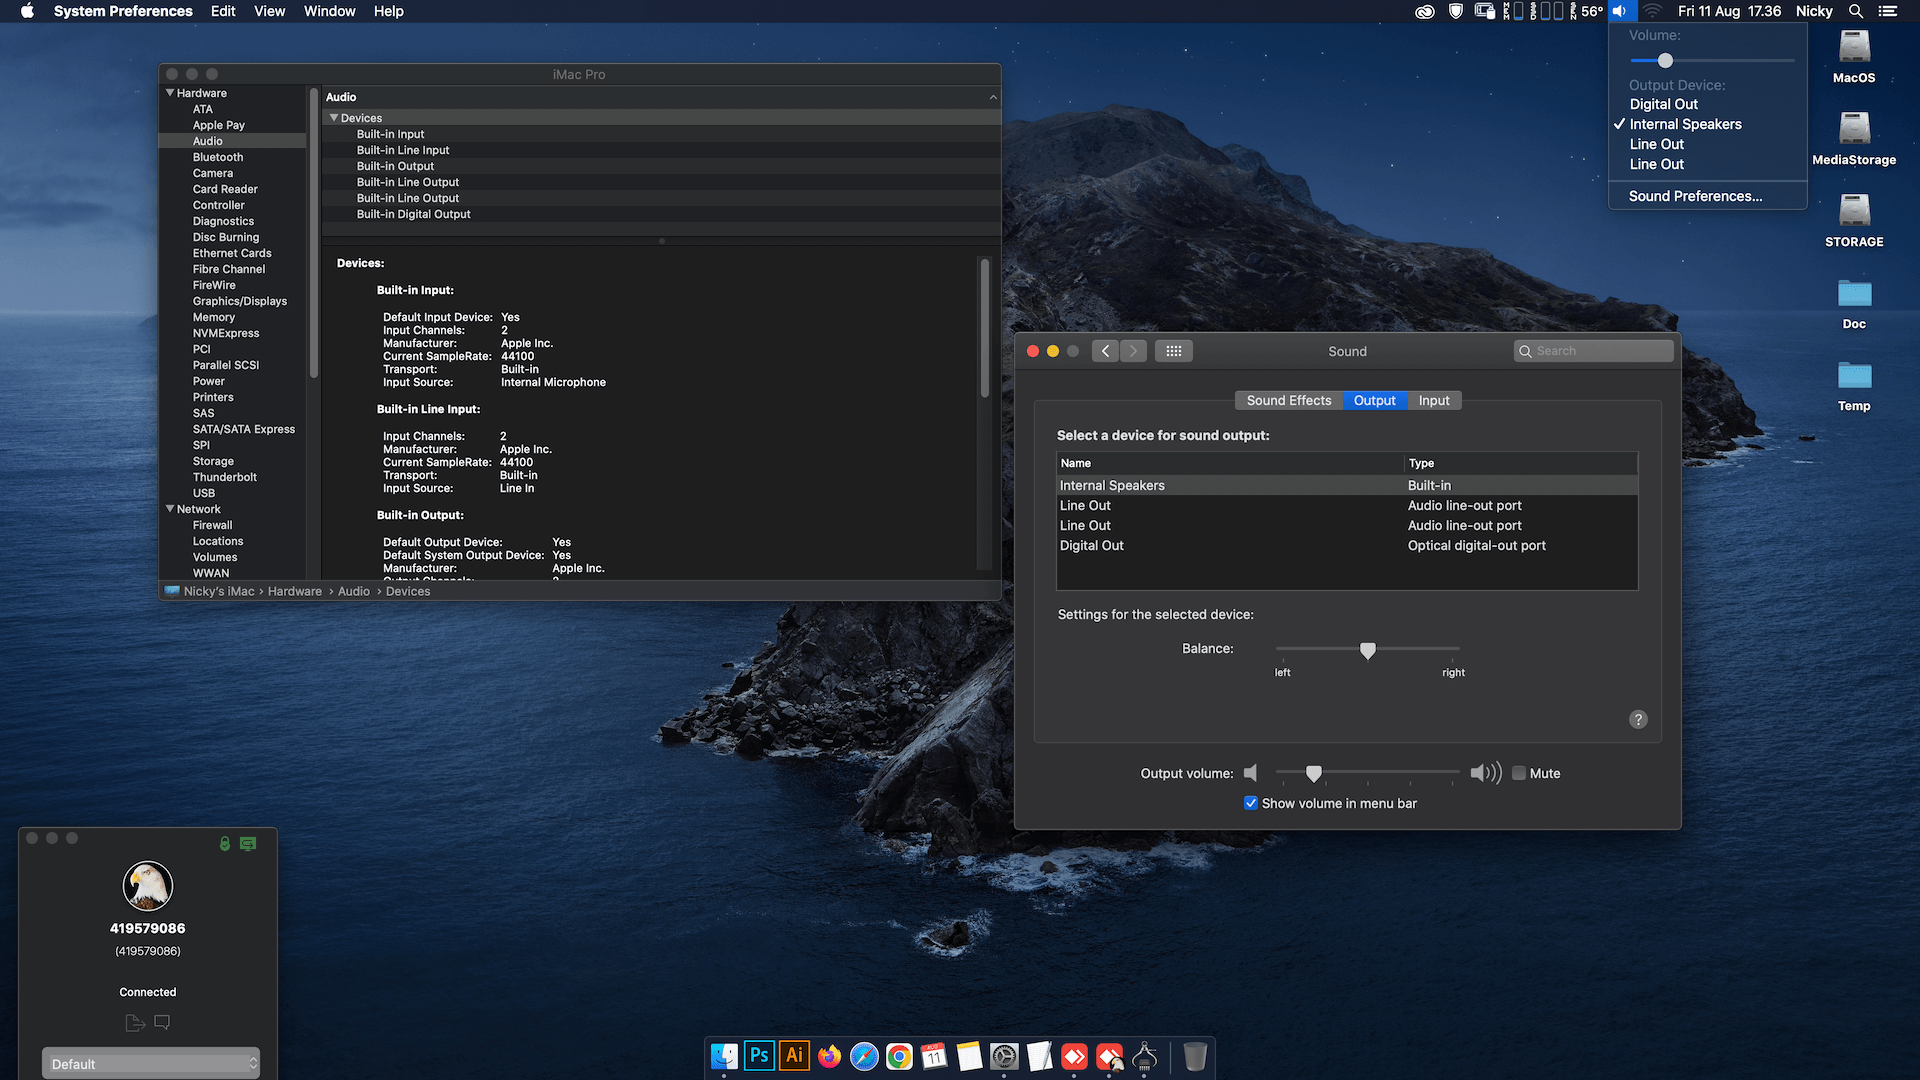The image size is (1920, 1080).
Task: Select Digital Out in the output device table
Action: coord(1347,545)
